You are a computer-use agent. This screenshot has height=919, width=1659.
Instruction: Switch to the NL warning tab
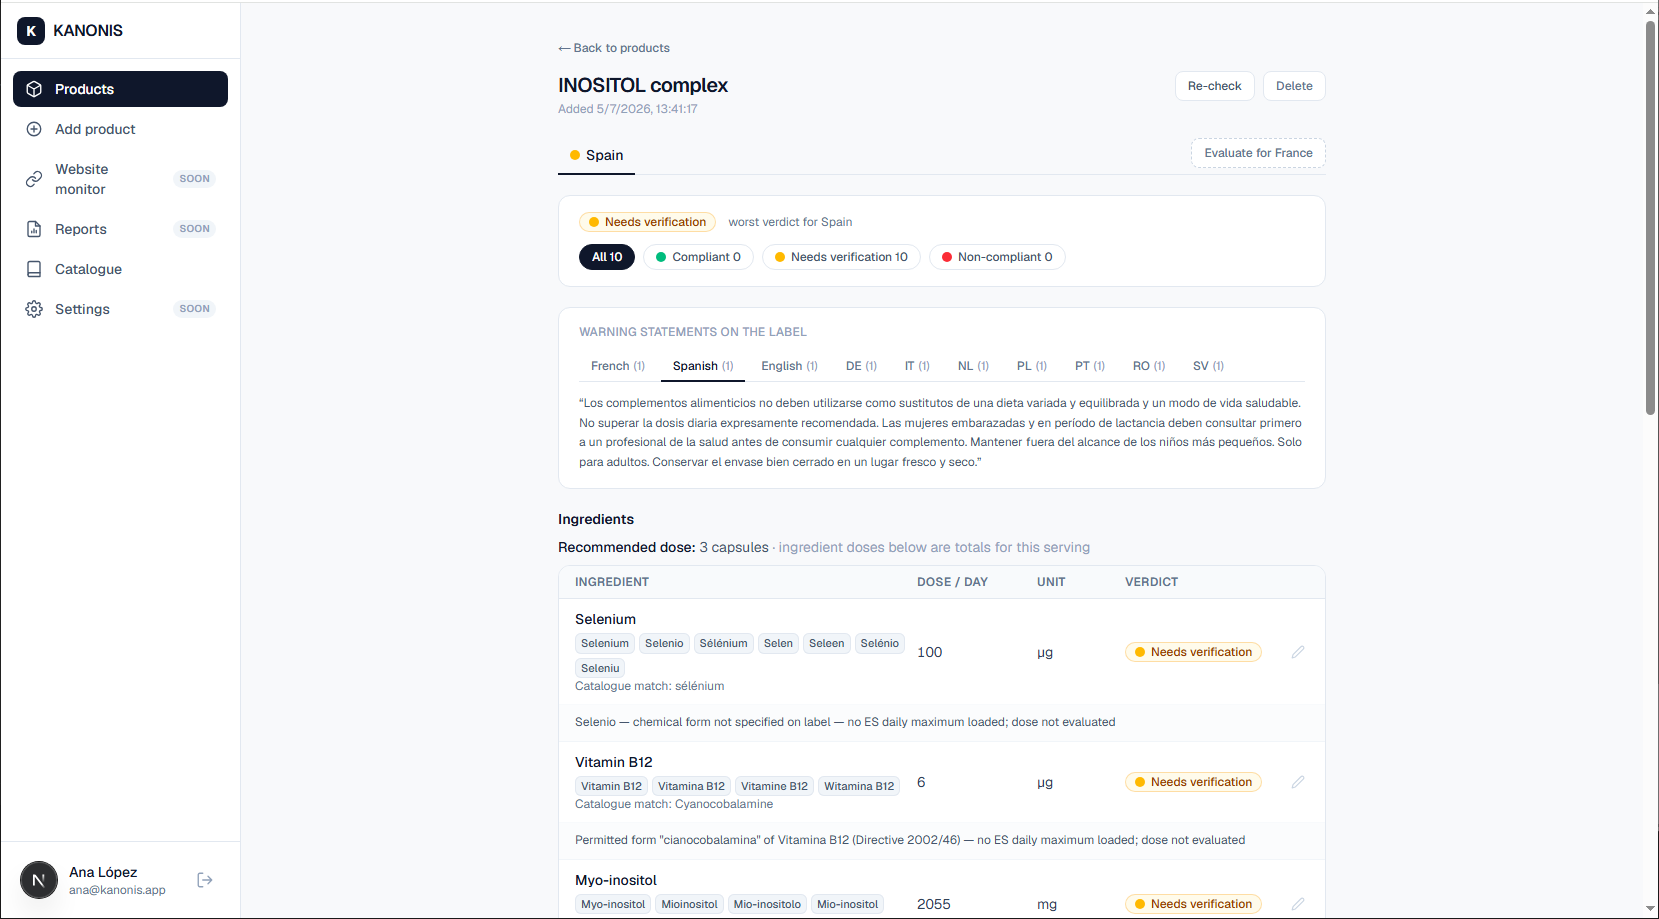973,366
